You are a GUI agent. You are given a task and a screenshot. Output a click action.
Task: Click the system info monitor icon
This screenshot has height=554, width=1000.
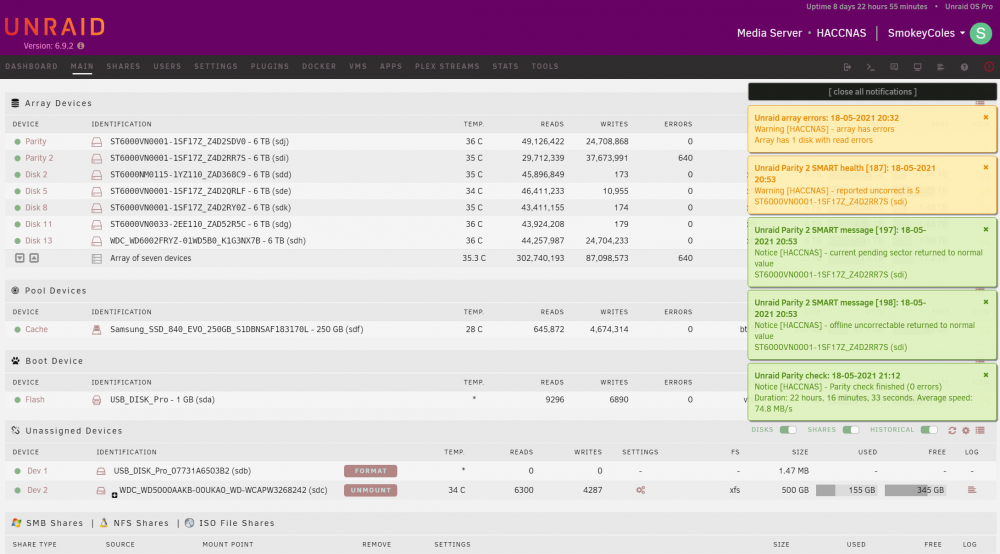pos(917,67)
